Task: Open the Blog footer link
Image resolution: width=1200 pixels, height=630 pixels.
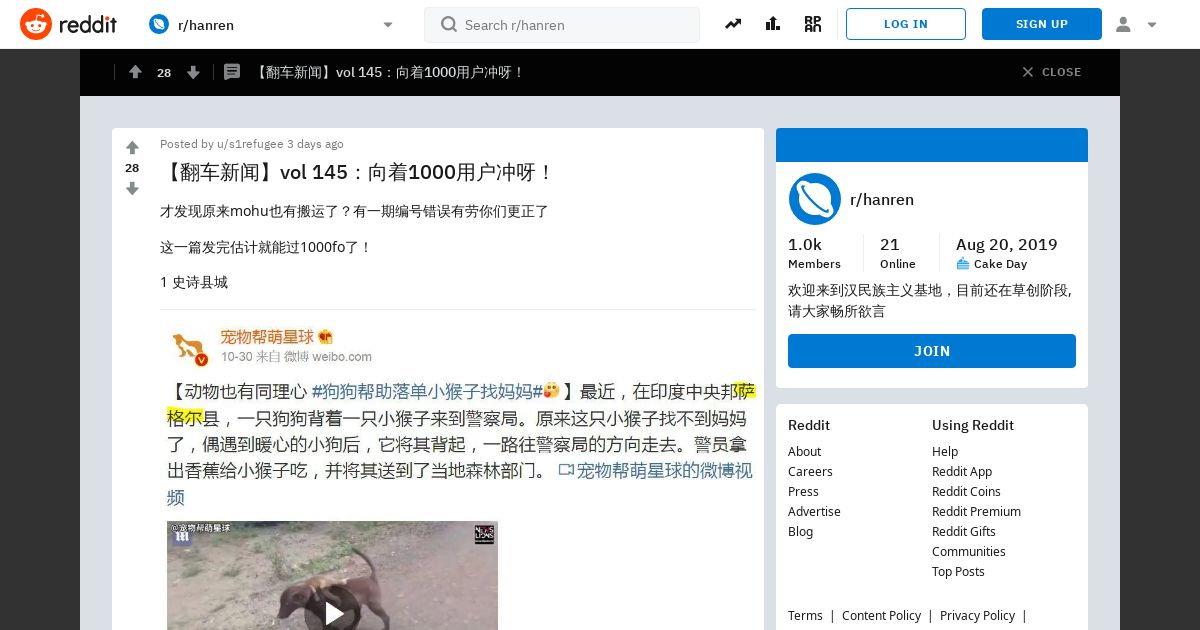Action: (x=800, y=532)
